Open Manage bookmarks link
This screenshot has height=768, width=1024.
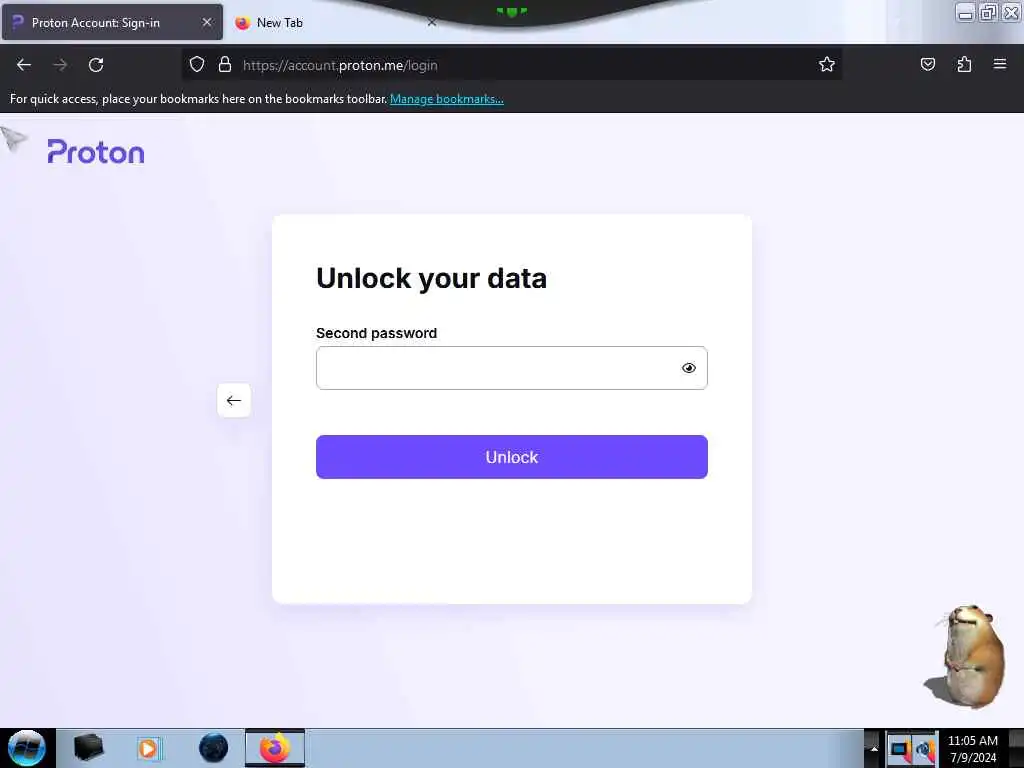tap(447, 99)
